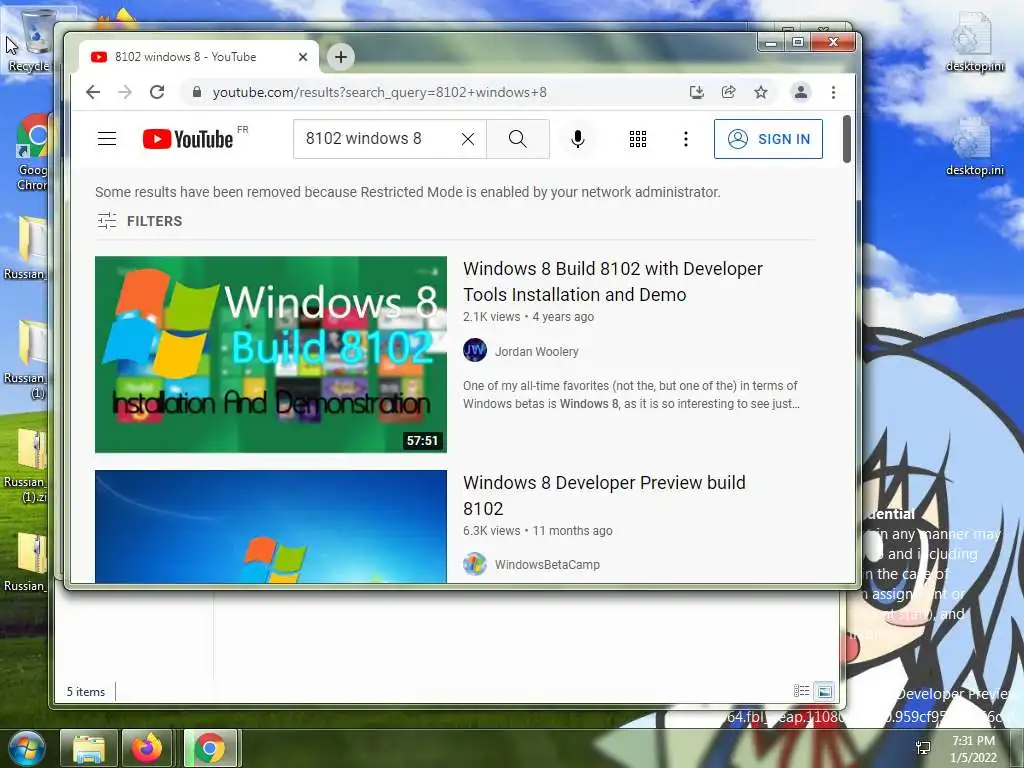The image size is (1024, 768).
Task: Open search FILTERS panel
Action: pos(140,221)
